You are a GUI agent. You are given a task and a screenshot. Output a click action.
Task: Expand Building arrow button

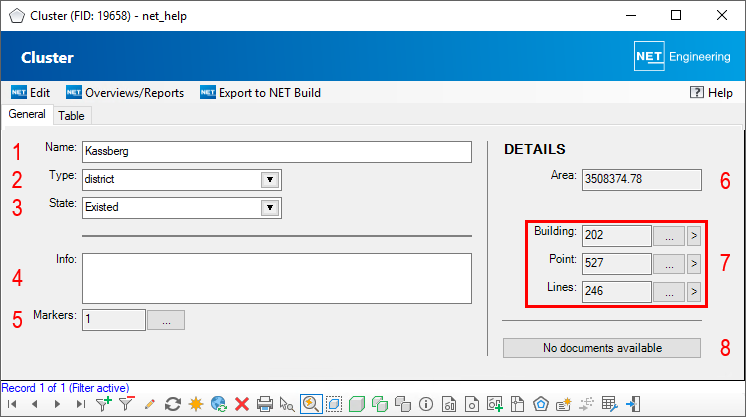click(694, 236)
